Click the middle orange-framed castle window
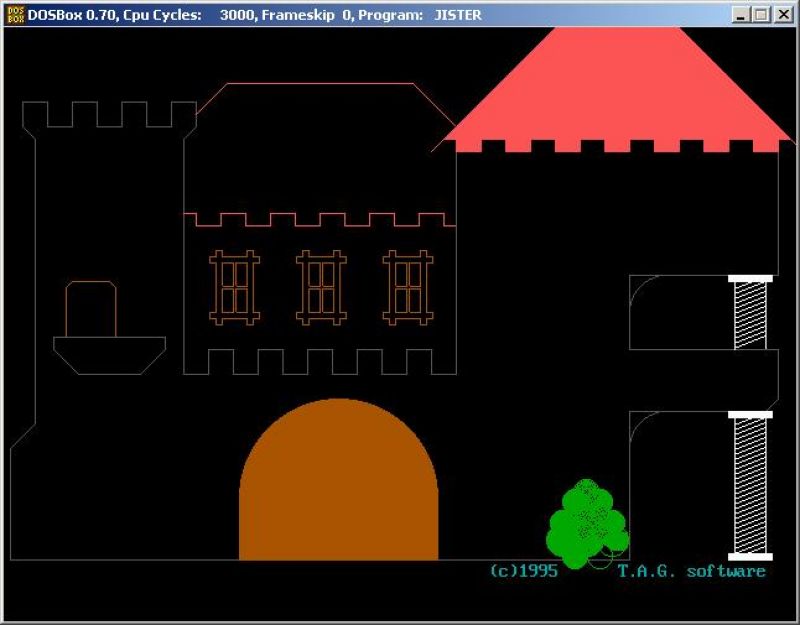 click(x=321, y=288)
